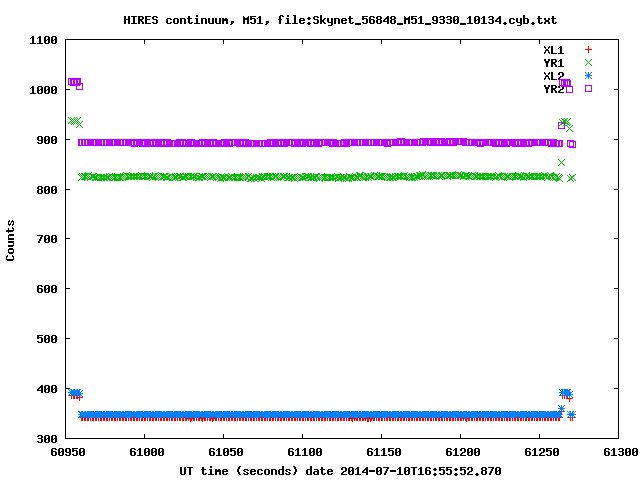Click x-axis tick label 61200
640x480 pixels.
click(462, 452)
